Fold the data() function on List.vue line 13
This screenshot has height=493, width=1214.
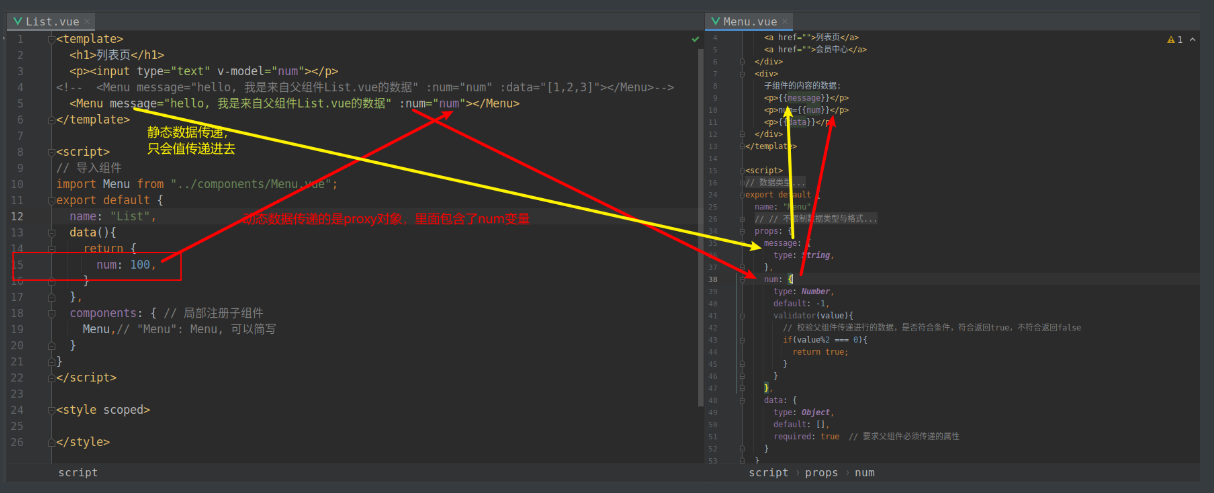pyautogui.click(x=50, y=233)
